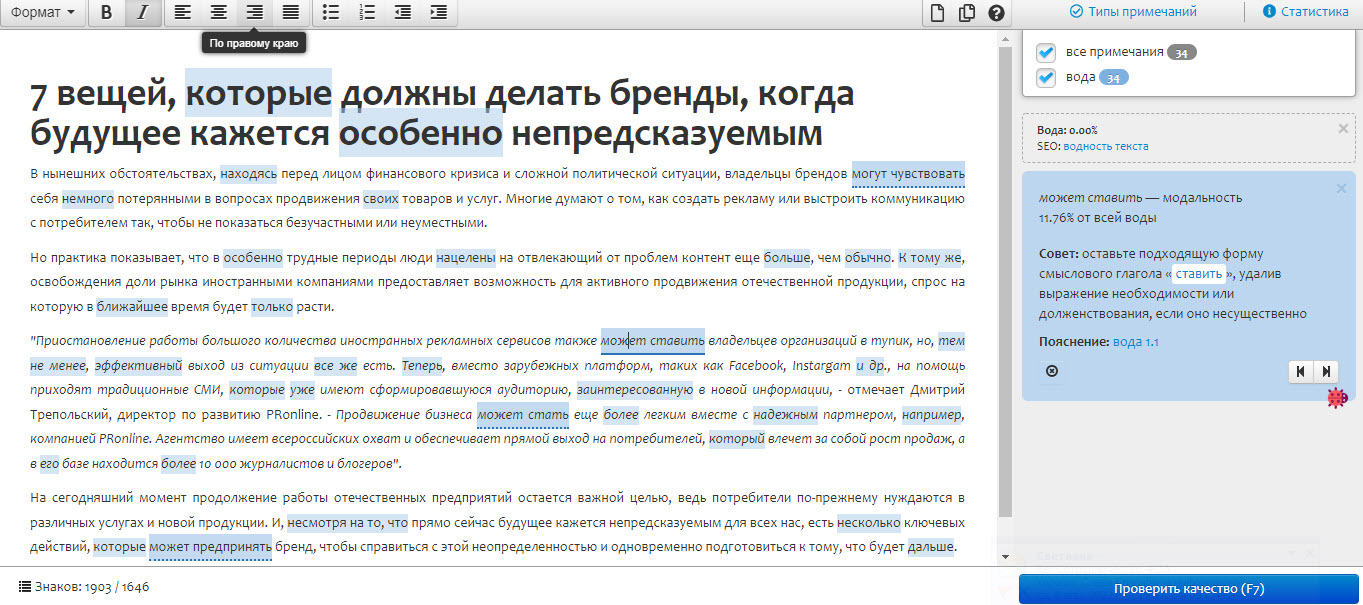
Task: Click highlighted word 'нацелены'
Action: 466,257
